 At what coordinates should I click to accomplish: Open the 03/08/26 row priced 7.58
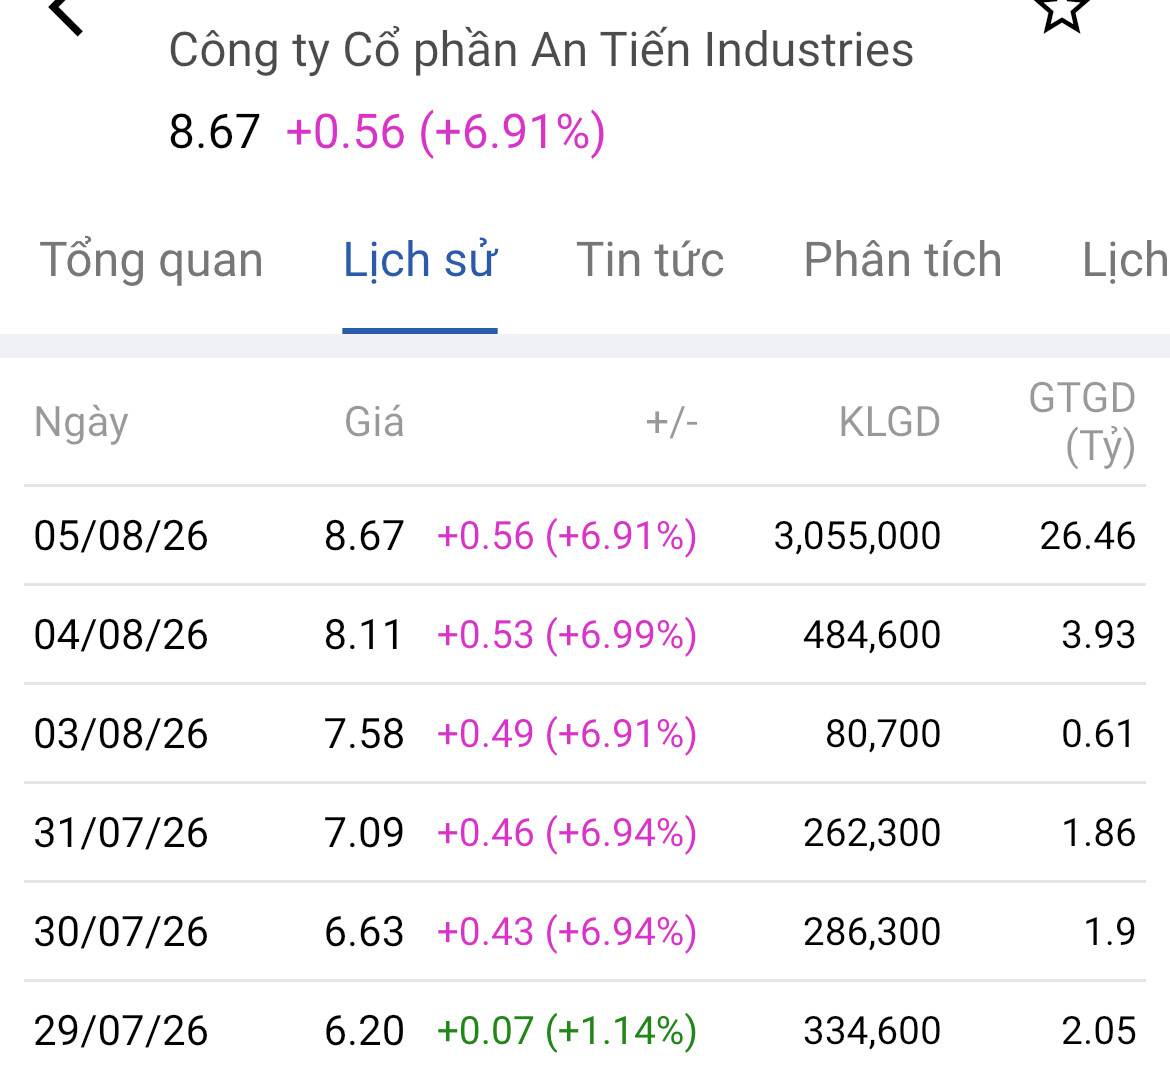[x=585, y=734]
